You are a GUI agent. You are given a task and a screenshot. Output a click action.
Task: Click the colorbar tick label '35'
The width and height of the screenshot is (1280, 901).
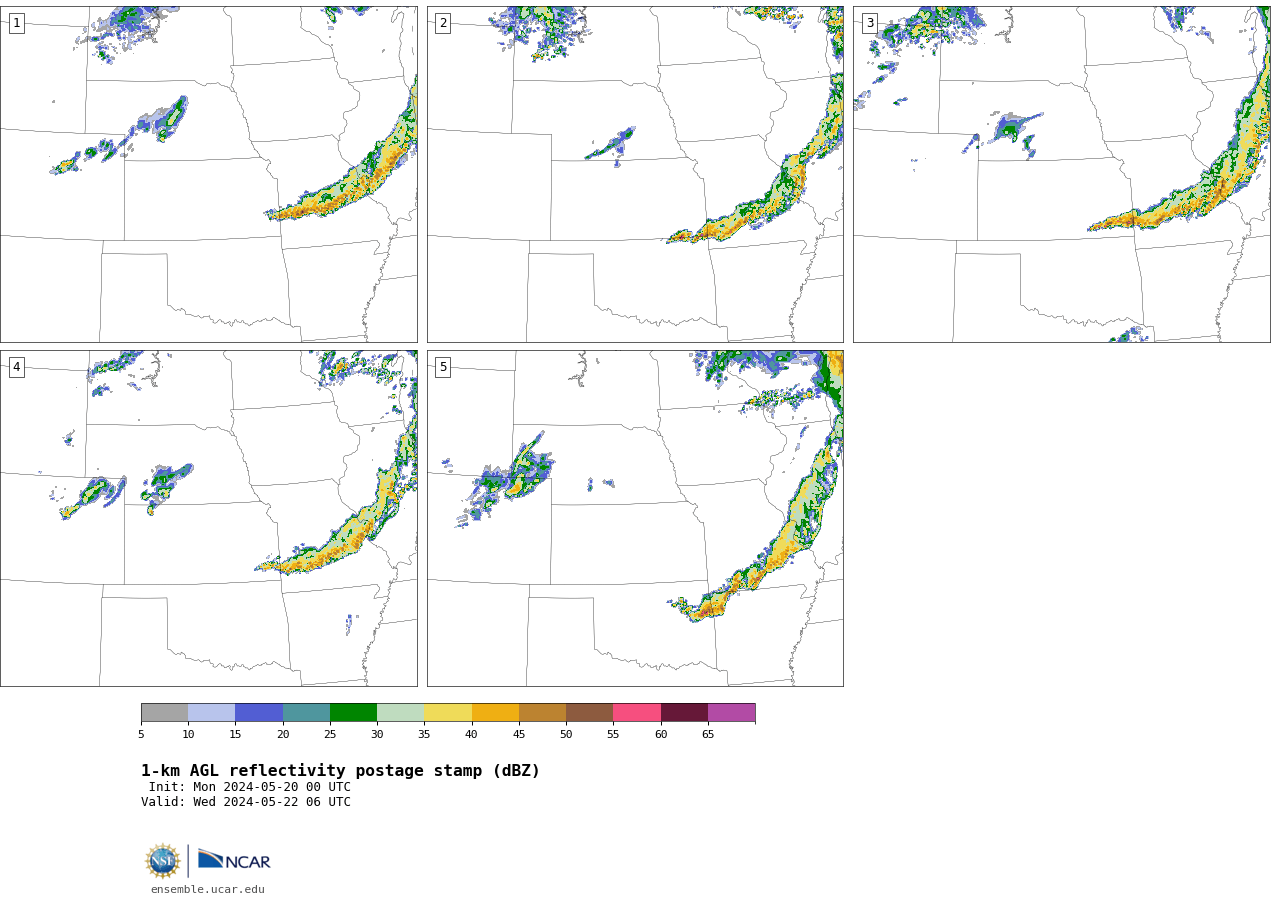point(424,735)
